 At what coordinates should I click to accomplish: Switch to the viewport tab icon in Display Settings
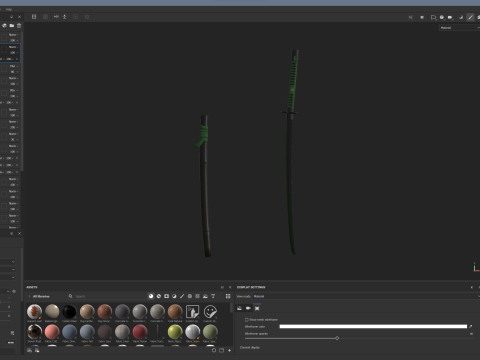[257, 308]
